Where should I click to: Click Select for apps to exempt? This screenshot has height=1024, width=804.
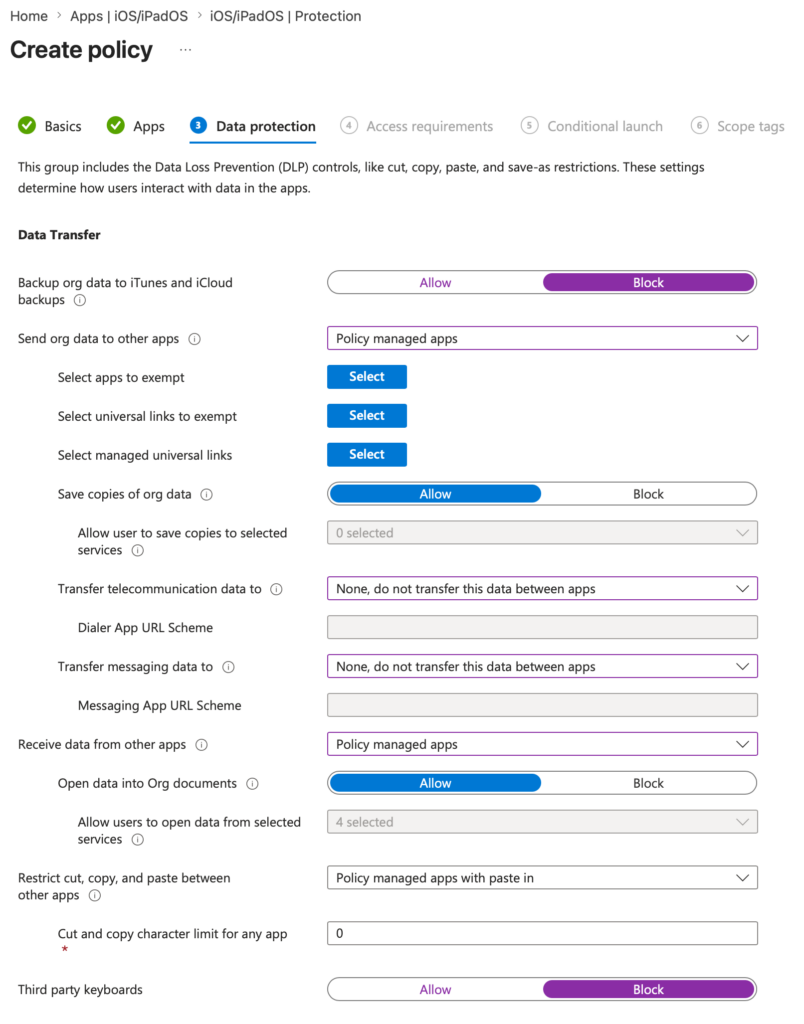(366, 377)
